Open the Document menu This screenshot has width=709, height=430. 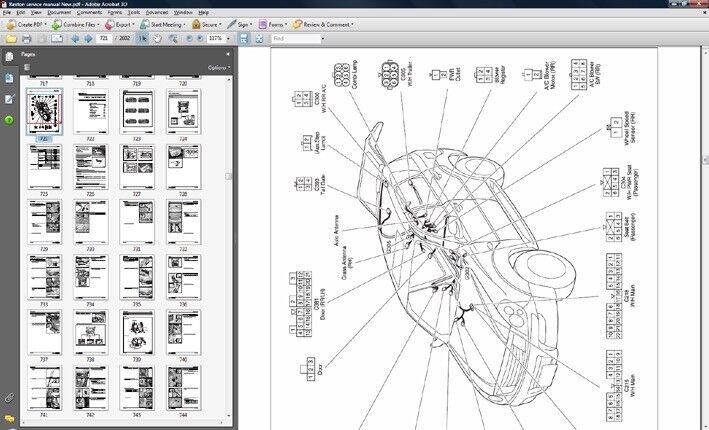[x=61, y=13]
